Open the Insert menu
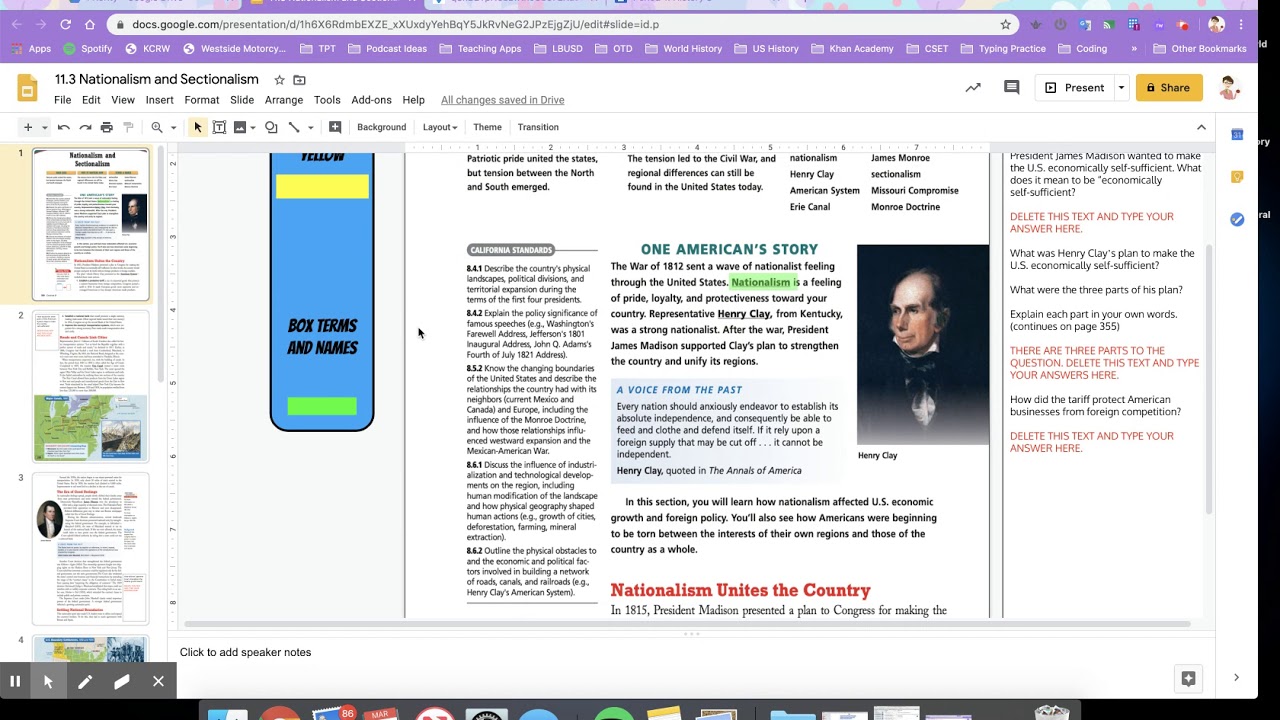 [160, 100]
